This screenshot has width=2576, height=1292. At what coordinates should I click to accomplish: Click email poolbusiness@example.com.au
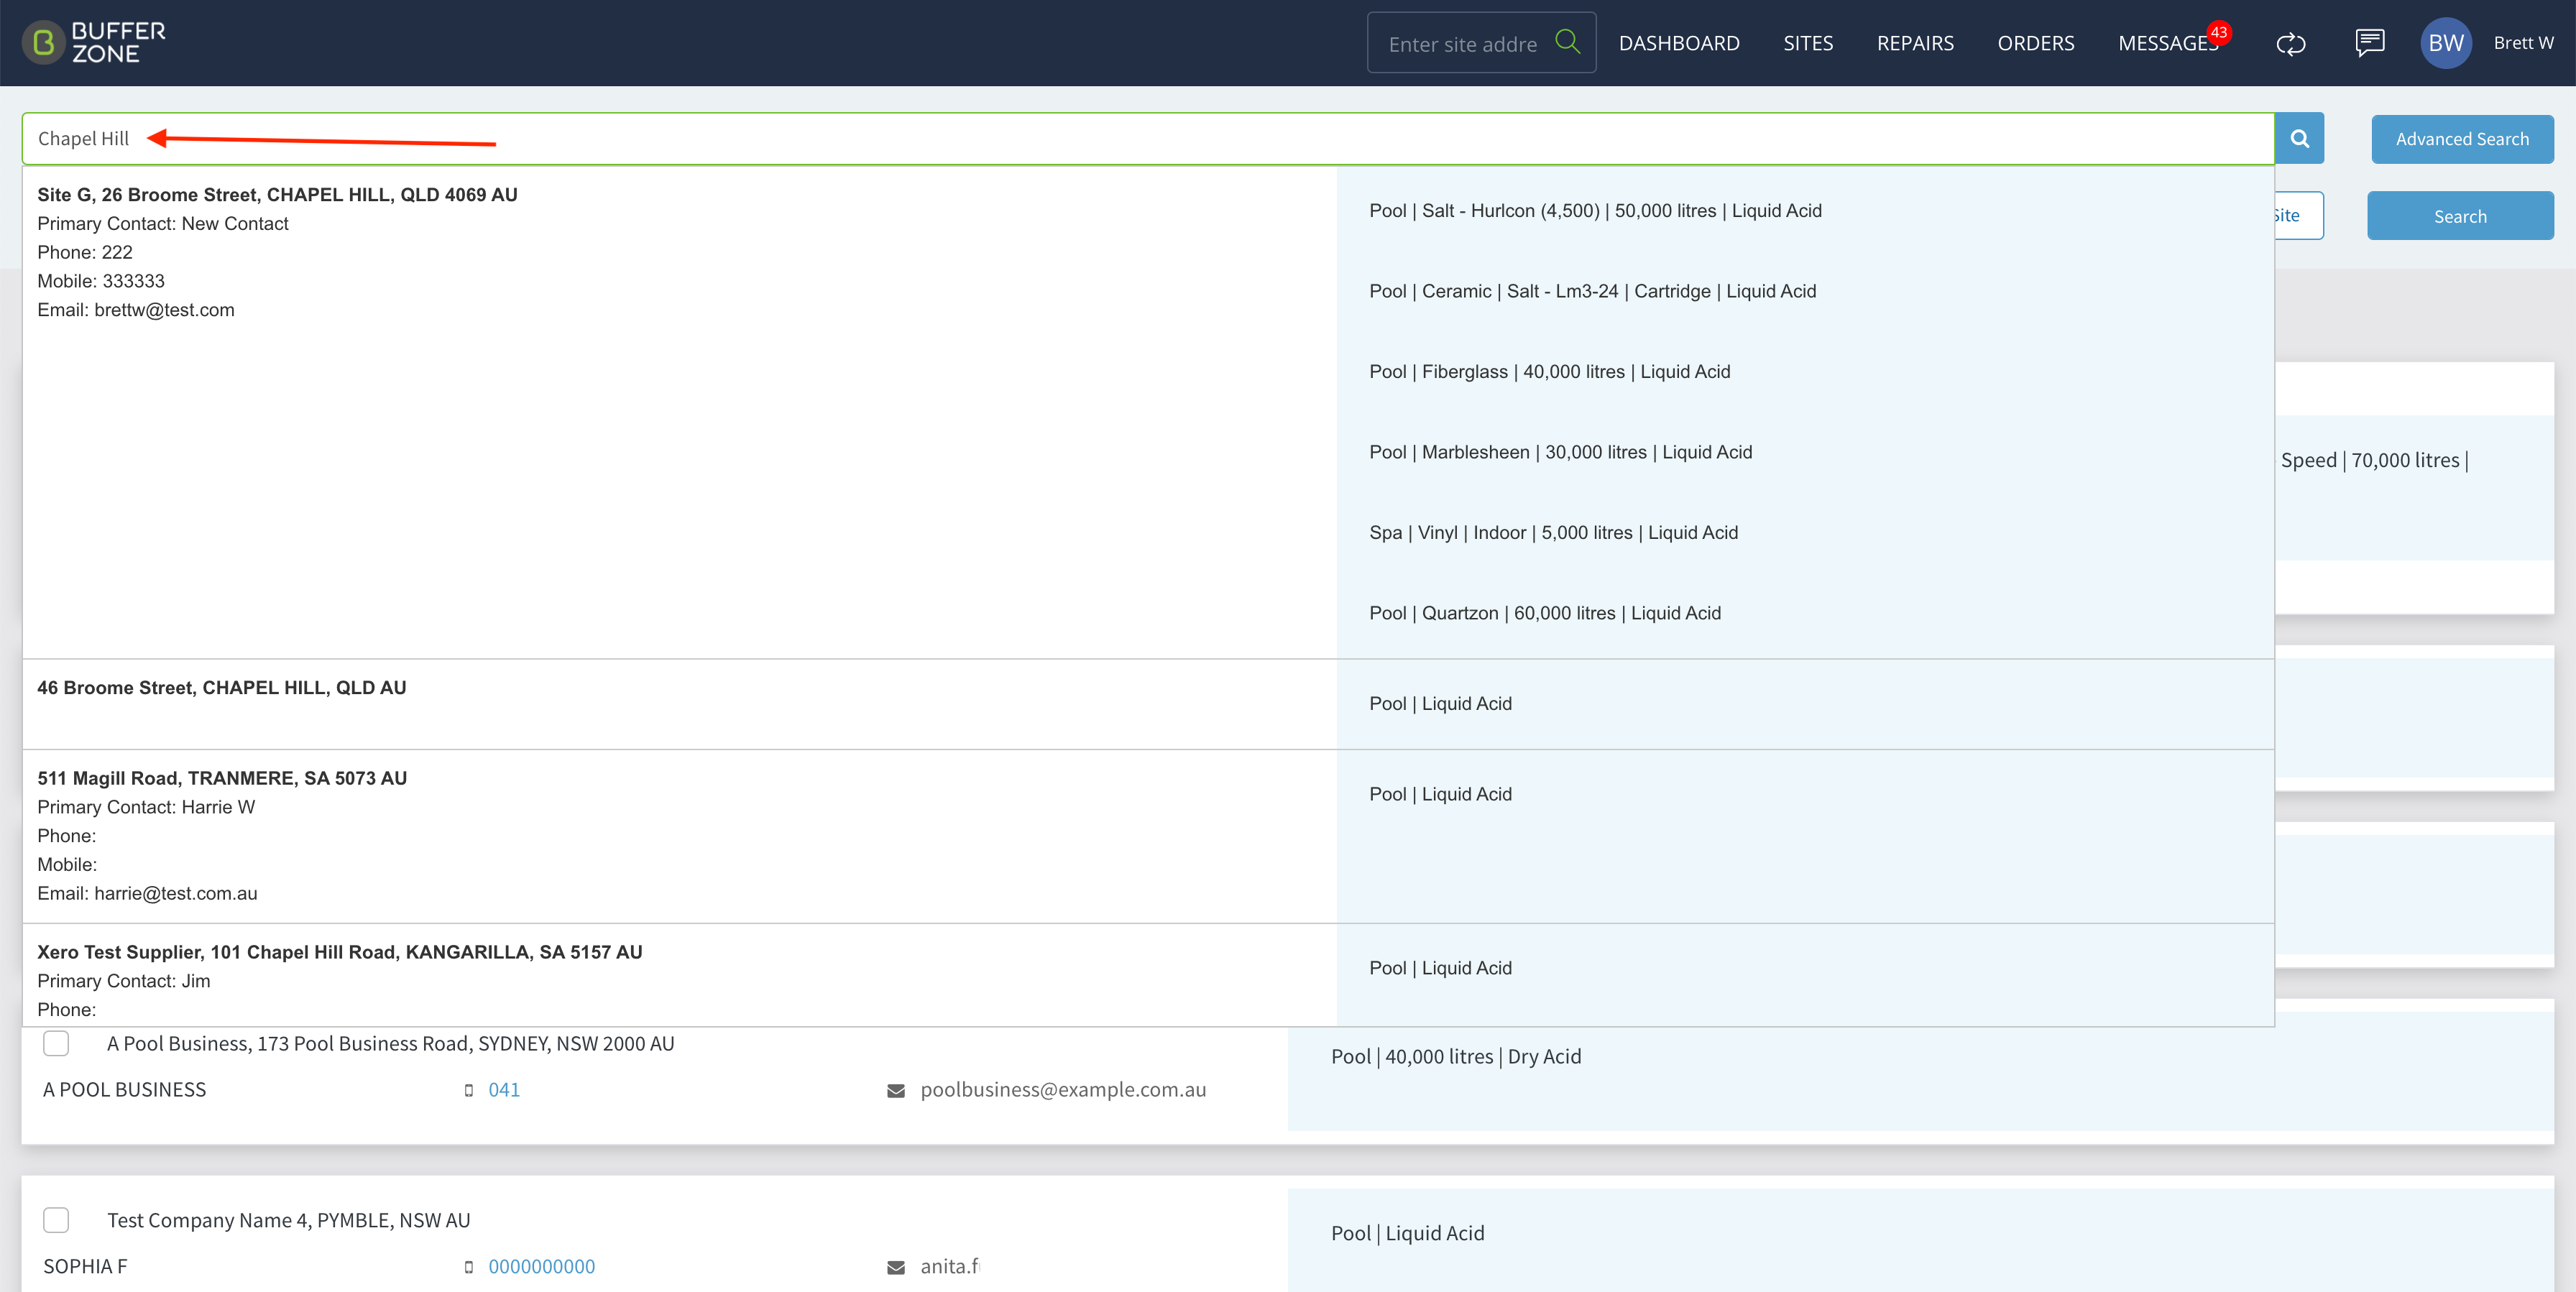click(1063, 1090)
